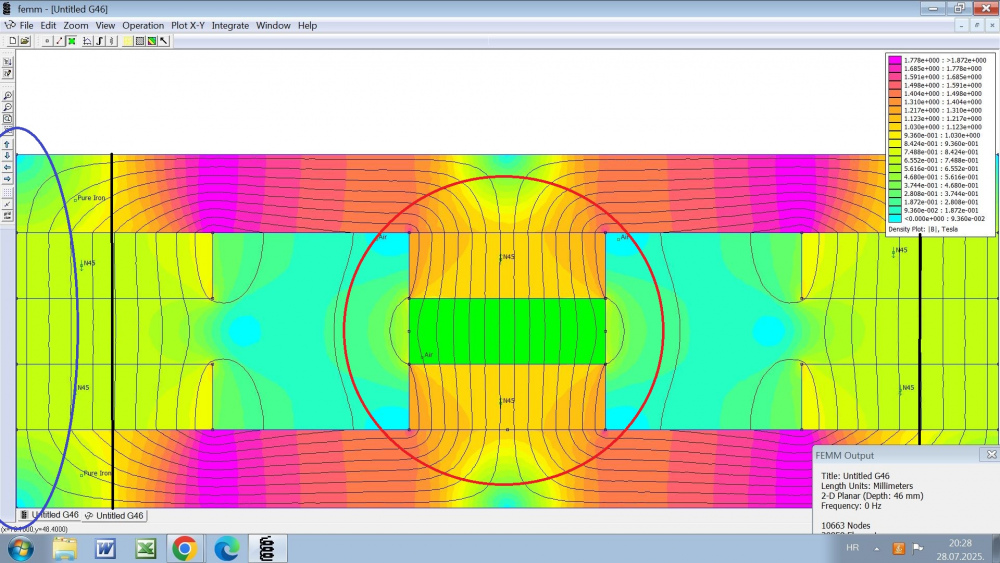Close the FEMM Output panel

tap(991, 455)
